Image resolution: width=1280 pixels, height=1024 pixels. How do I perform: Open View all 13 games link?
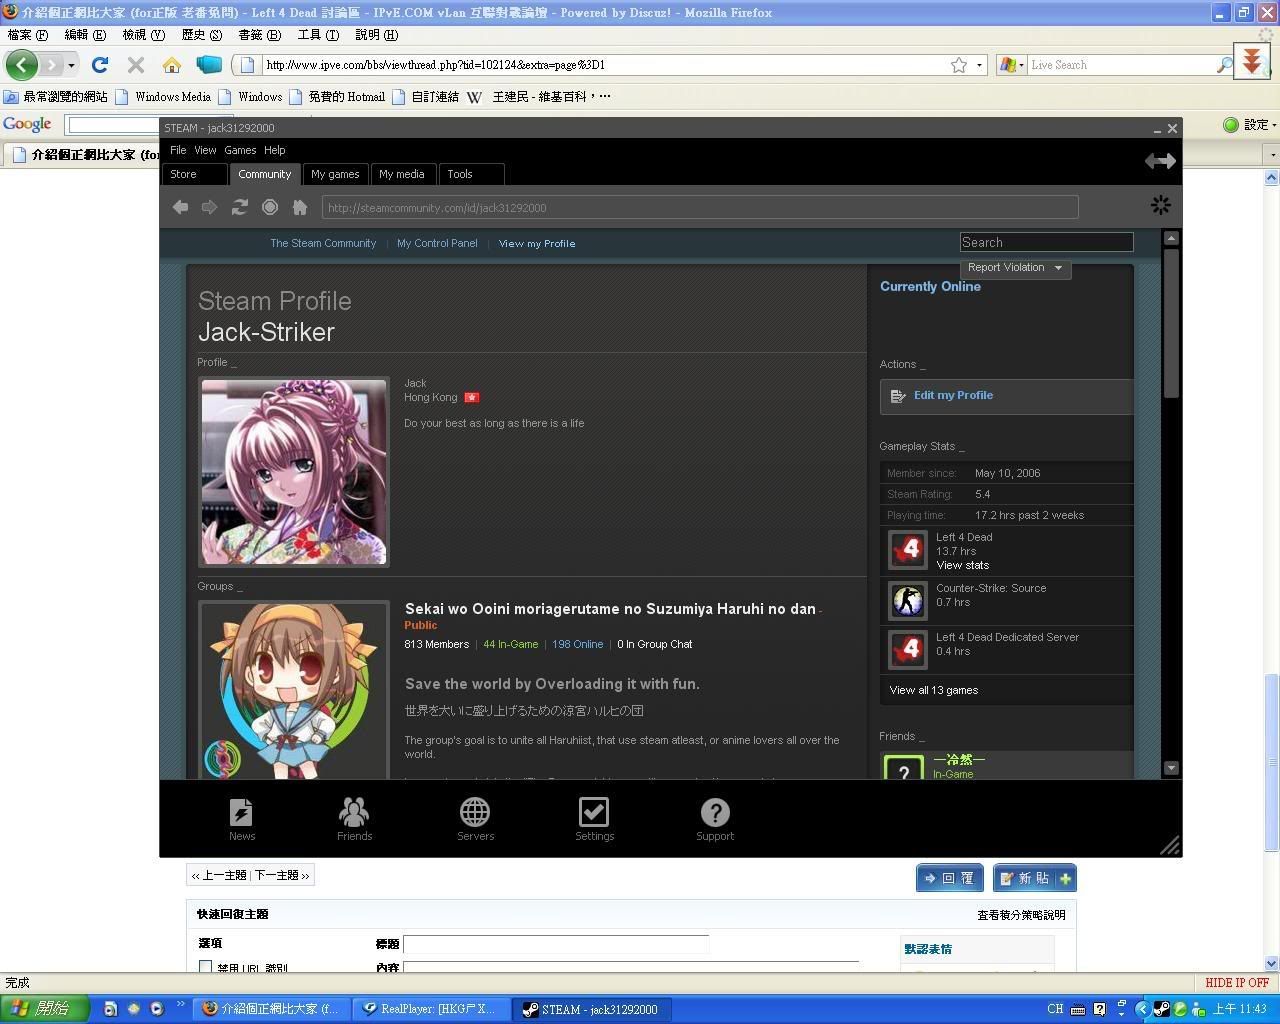point(933,690)
